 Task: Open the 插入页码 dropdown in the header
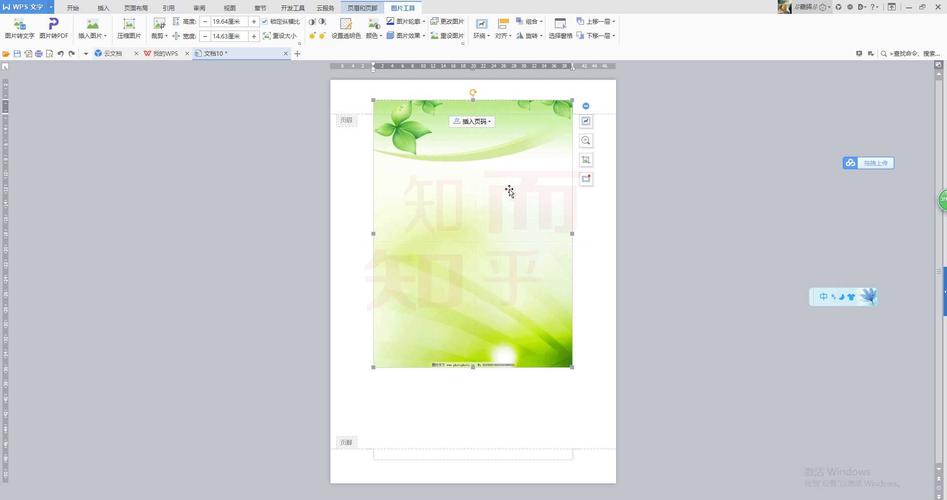[x=473, y=121]
